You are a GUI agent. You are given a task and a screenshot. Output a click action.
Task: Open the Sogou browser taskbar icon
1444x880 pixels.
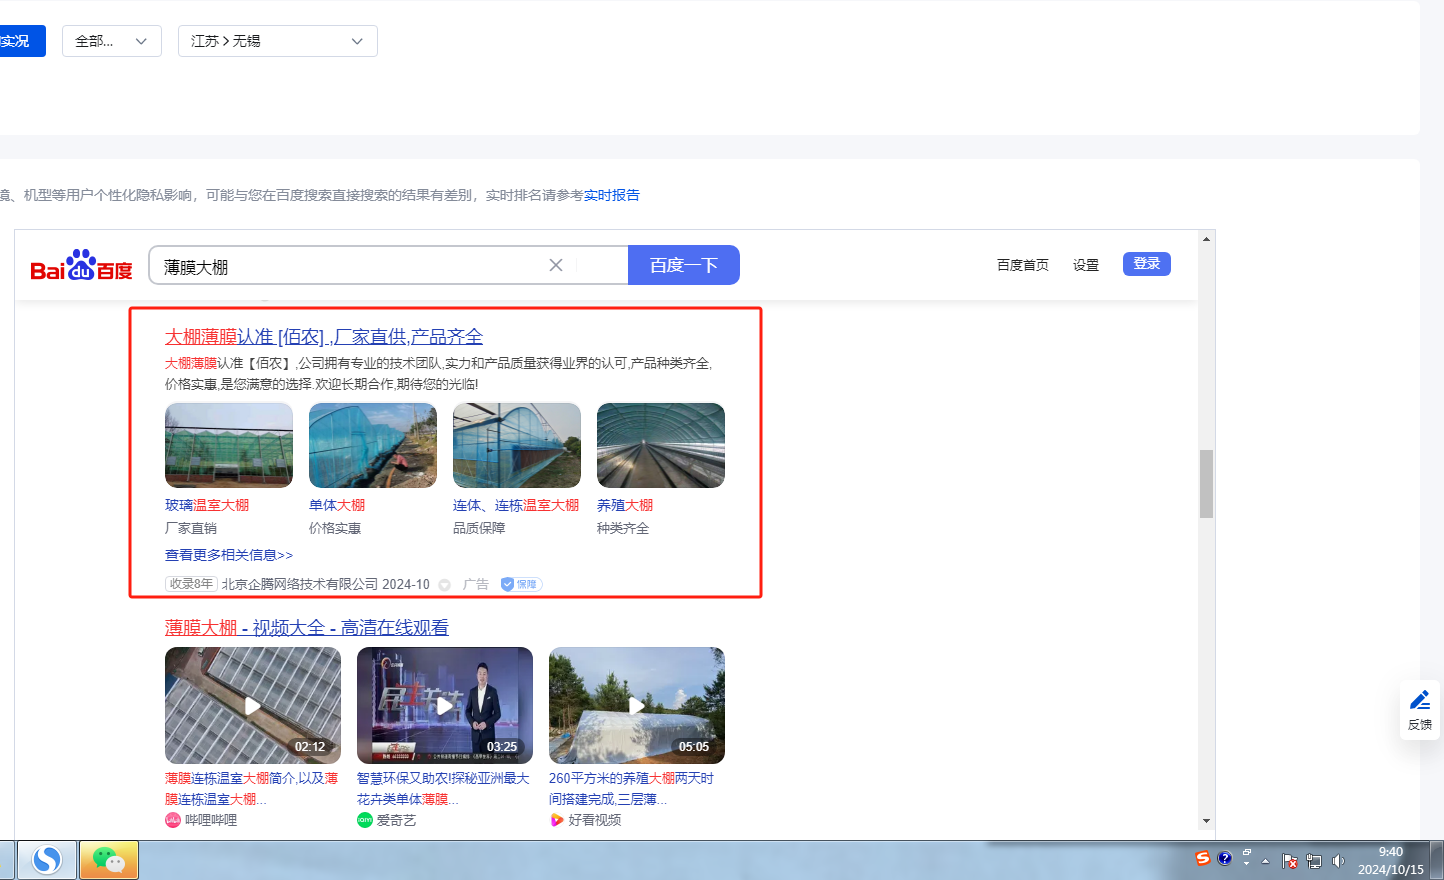(47, 860)
